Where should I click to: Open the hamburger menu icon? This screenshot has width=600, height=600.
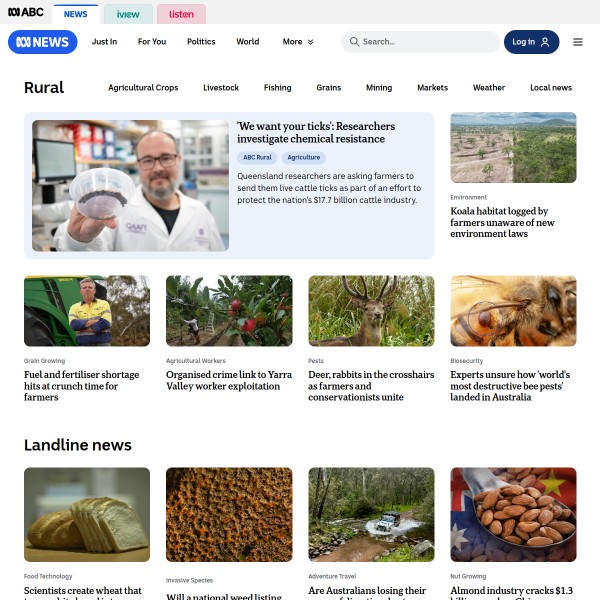tap(577, 42)
